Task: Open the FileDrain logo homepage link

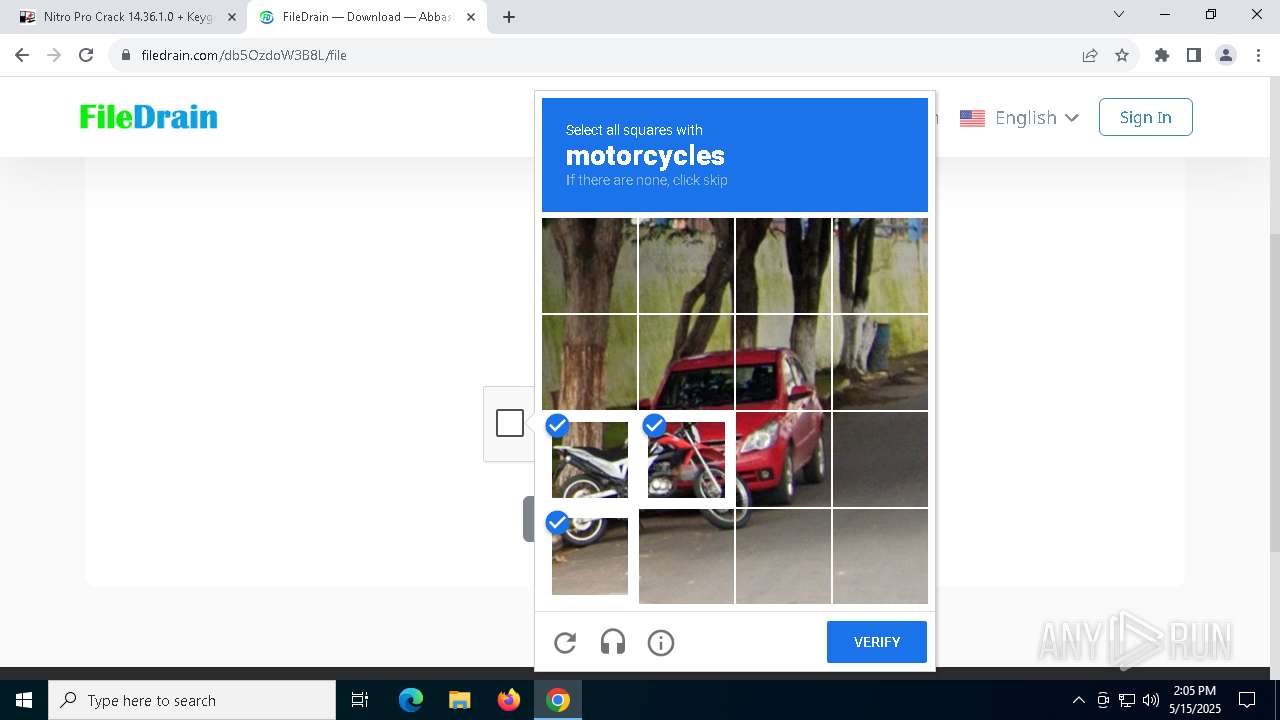Action: [149, 117]
